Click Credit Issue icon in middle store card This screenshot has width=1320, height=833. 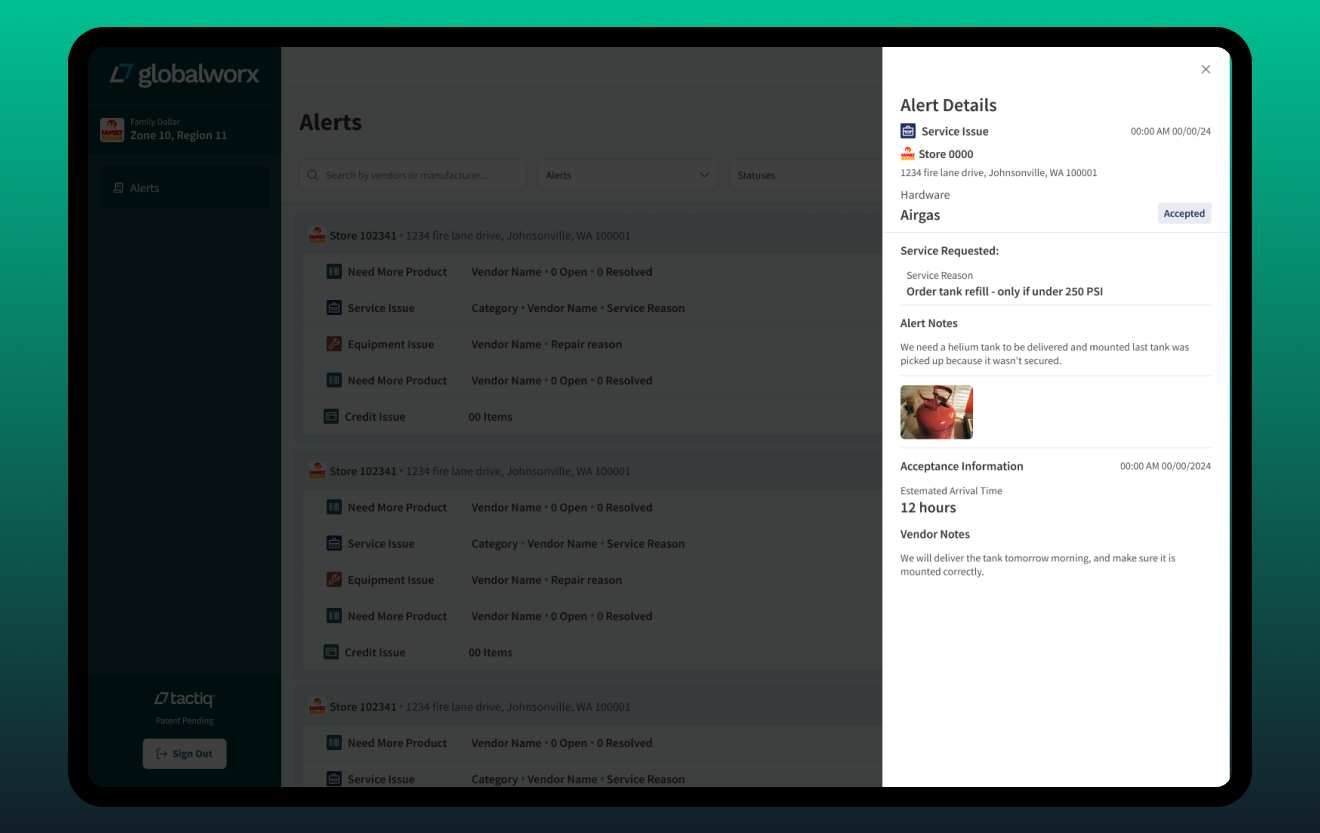coord(331,652)
